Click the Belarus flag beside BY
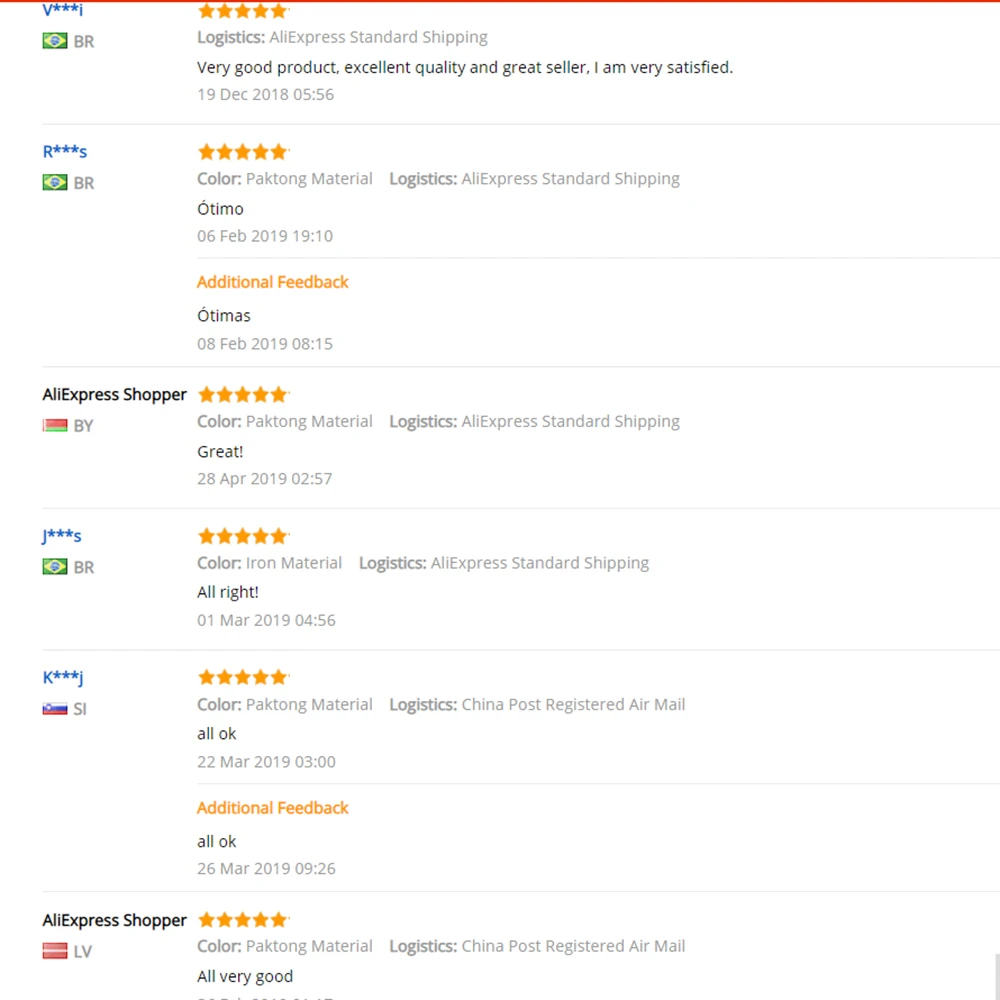 click(55, 426)
